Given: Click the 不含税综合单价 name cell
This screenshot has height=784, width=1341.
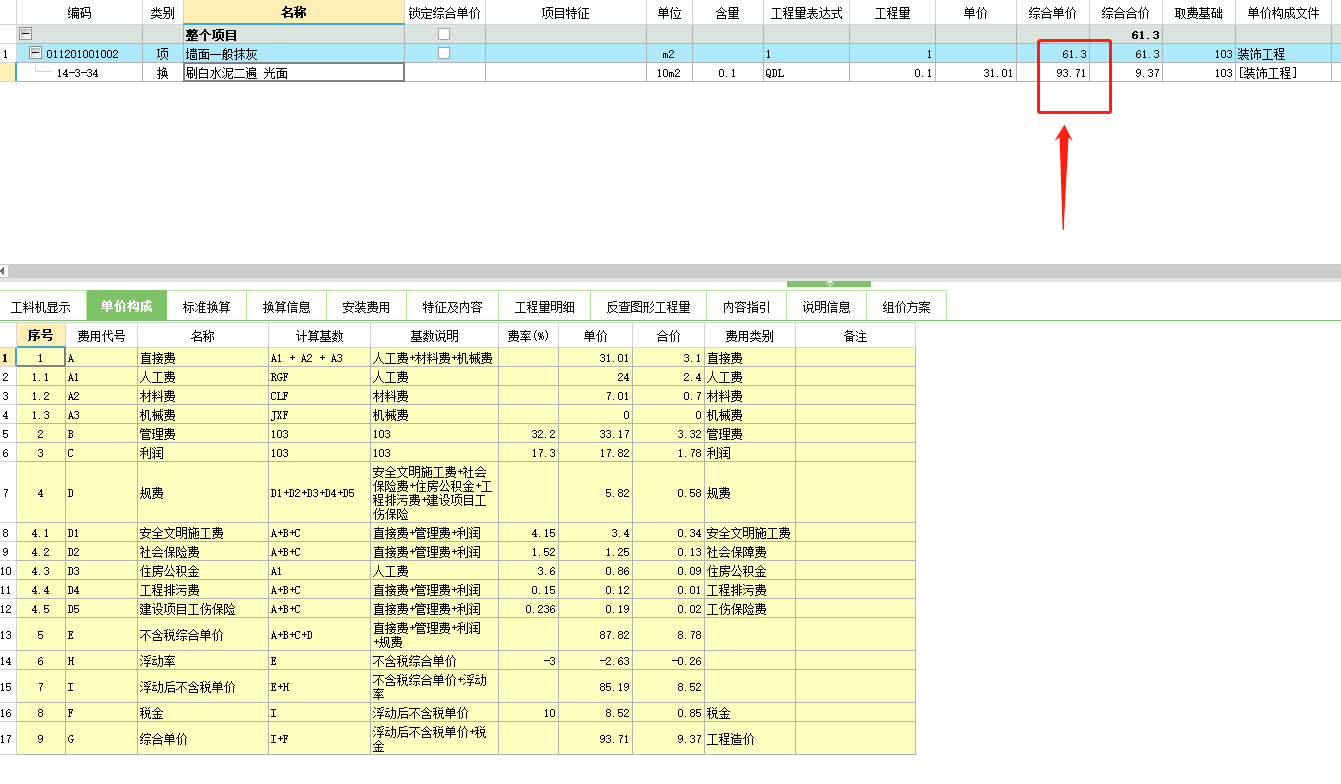Looking at the screenshot, I should coord(202,635).
